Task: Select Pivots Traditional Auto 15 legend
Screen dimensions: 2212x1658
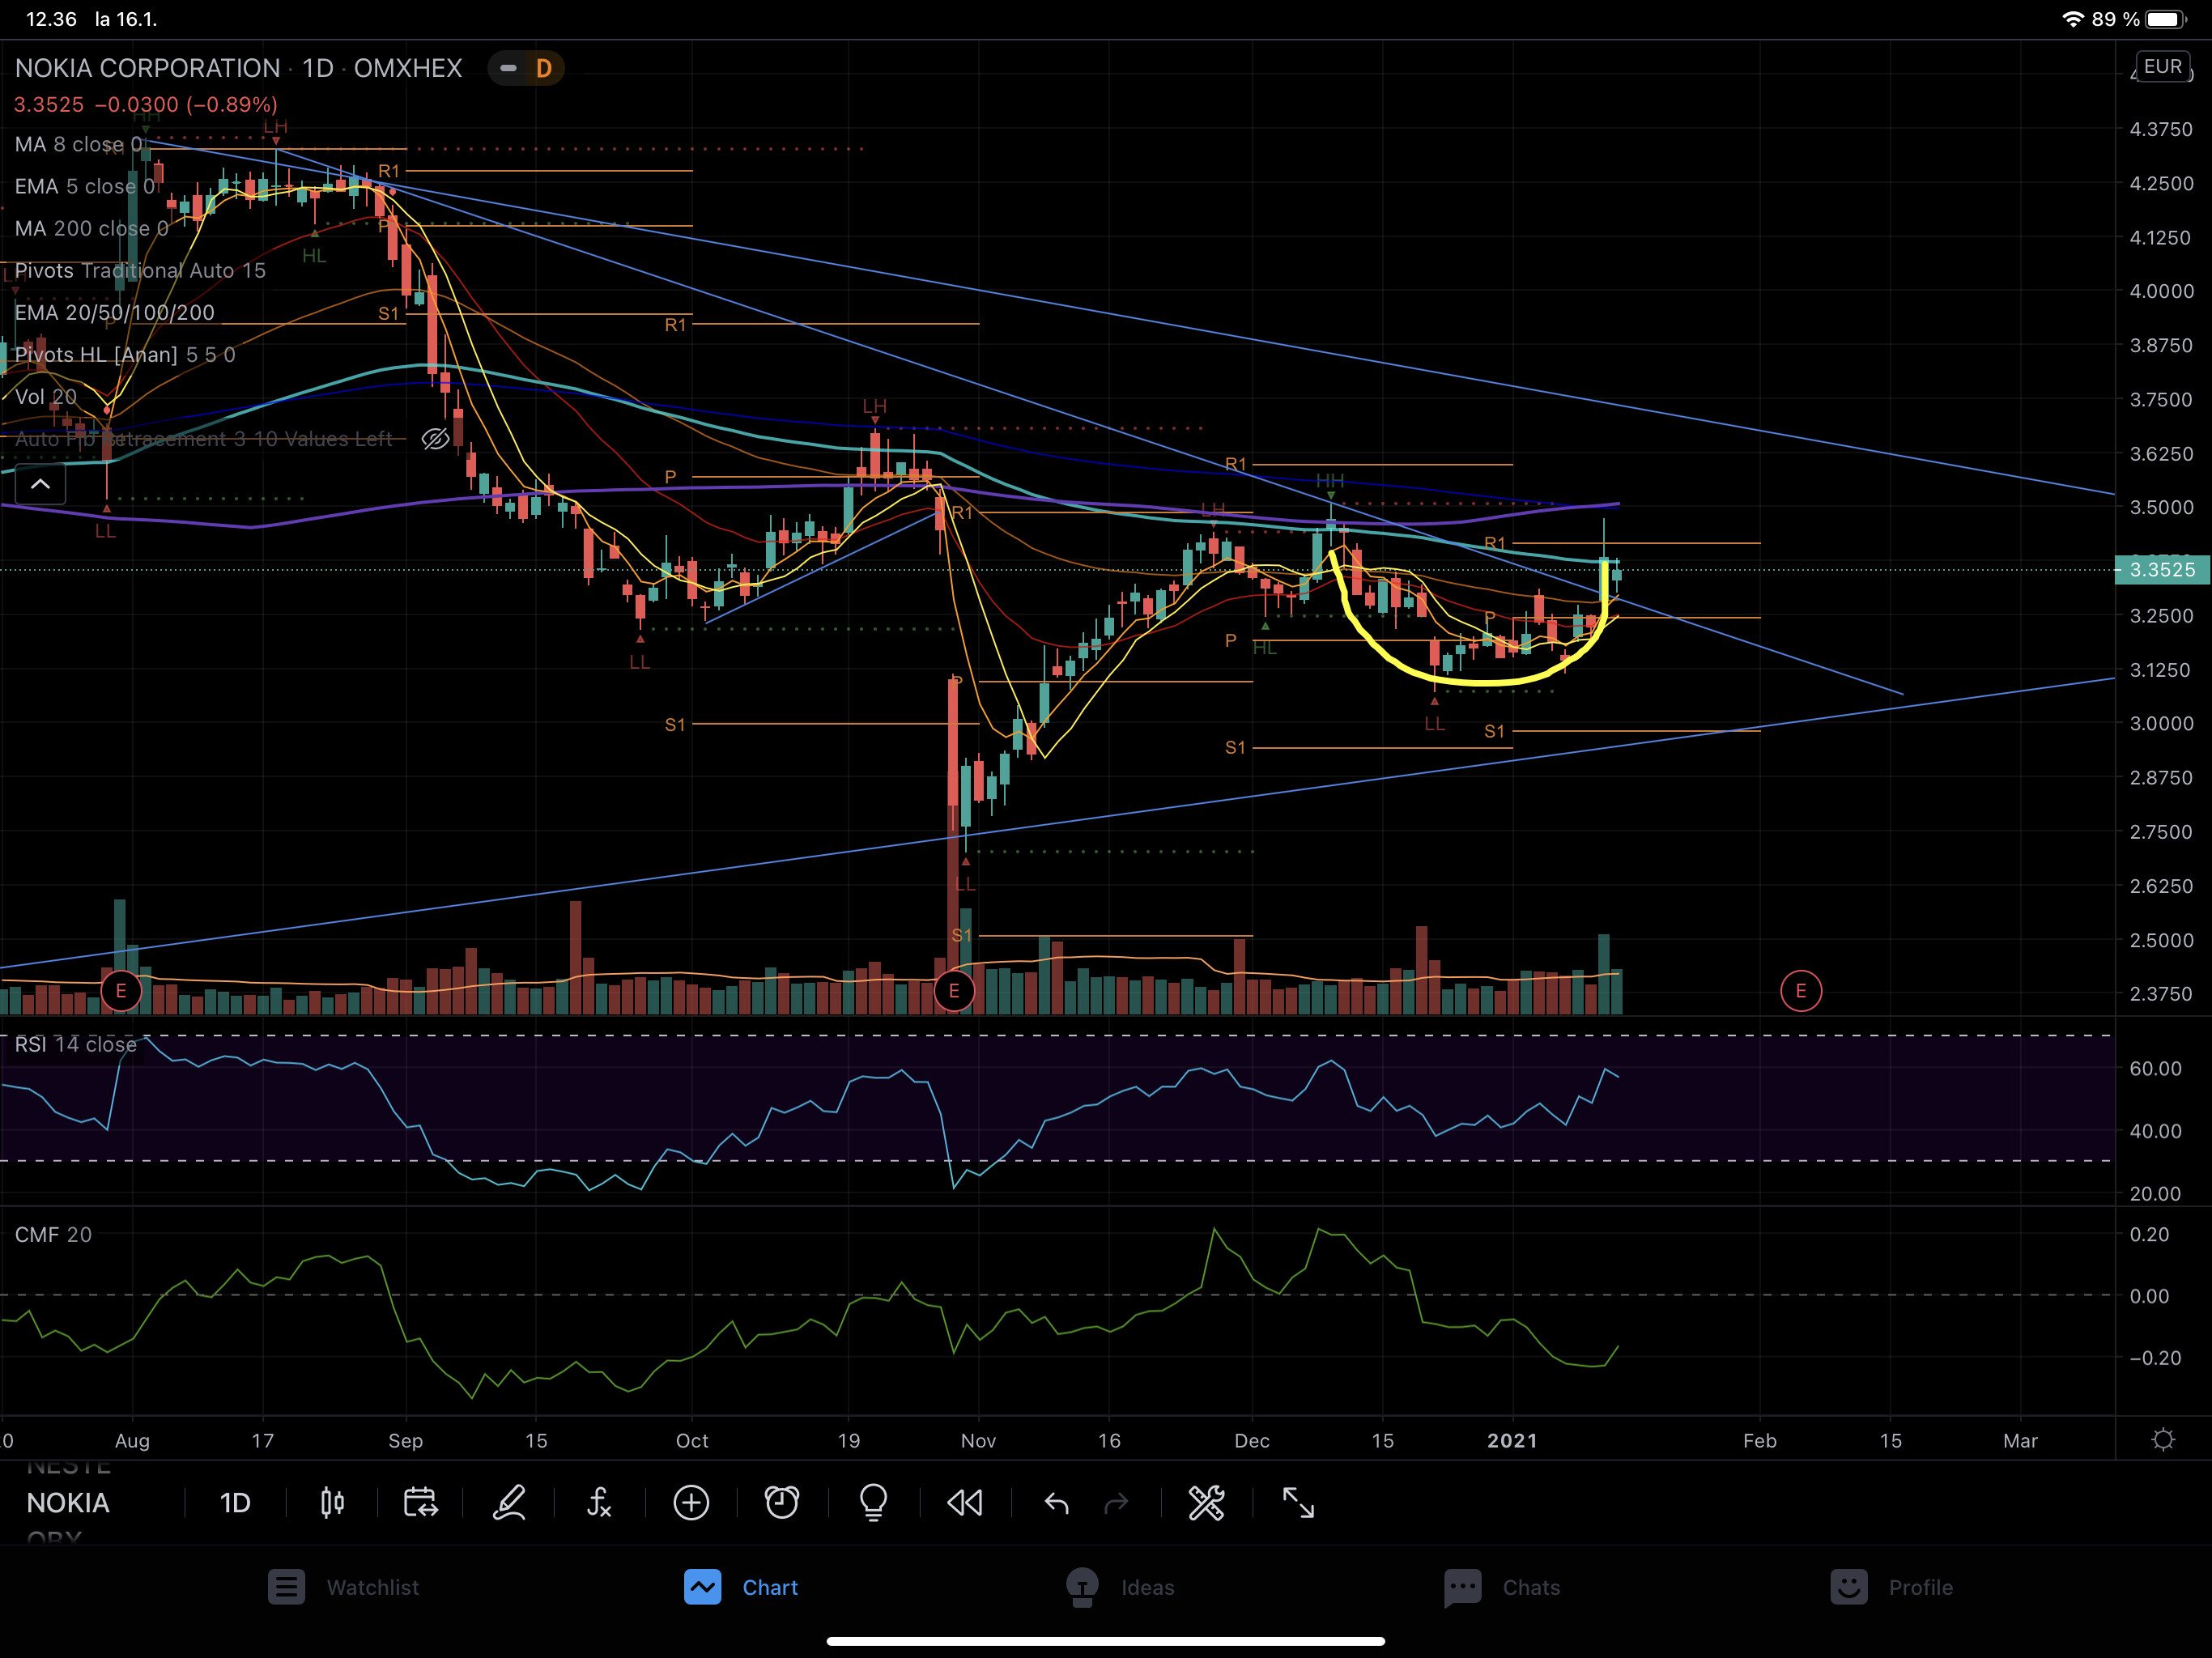Action: (140, 271)
